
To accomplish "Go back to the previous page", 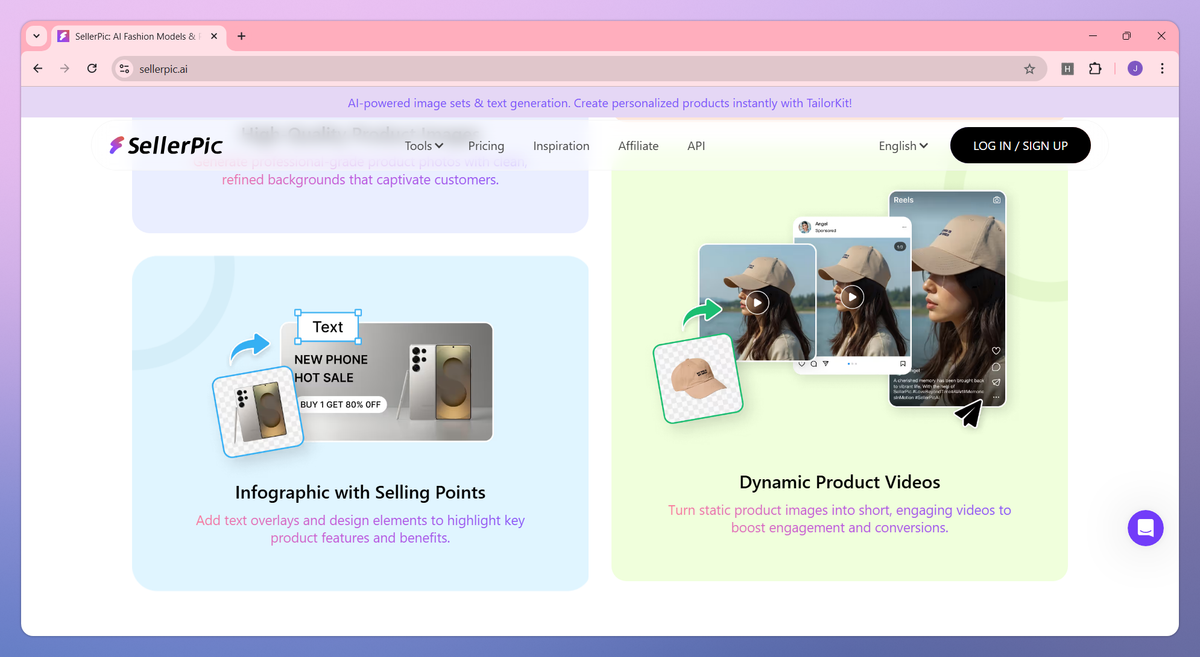I will (38, 69).
